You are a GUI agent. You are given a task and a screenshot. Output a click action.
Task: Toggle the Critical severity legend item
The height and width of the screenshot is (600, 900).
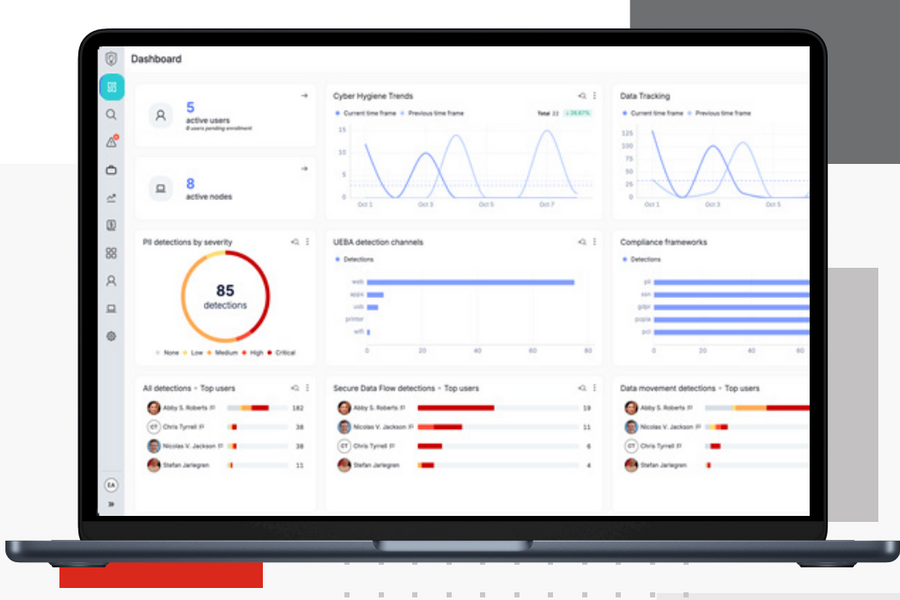[x=281, y=353]
